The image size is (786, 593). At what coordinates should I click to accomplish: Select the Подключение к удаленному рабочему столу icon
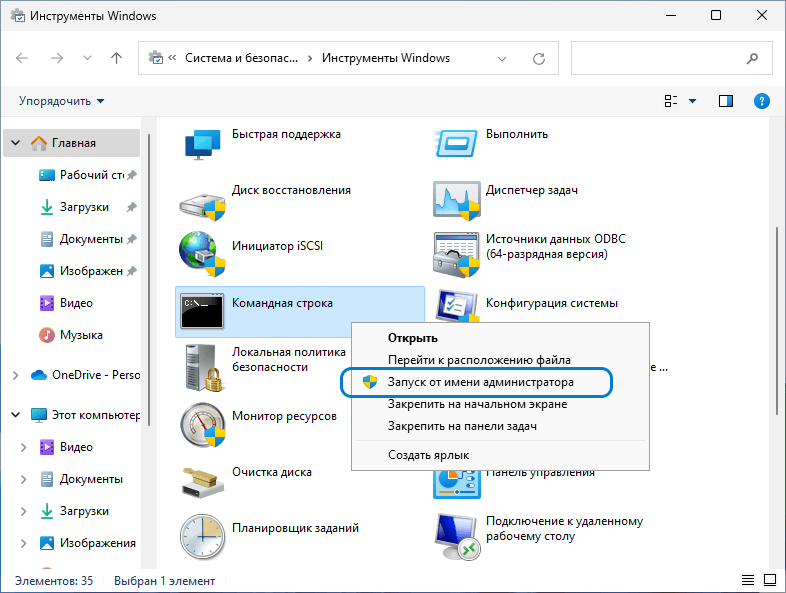click(457, 537)
